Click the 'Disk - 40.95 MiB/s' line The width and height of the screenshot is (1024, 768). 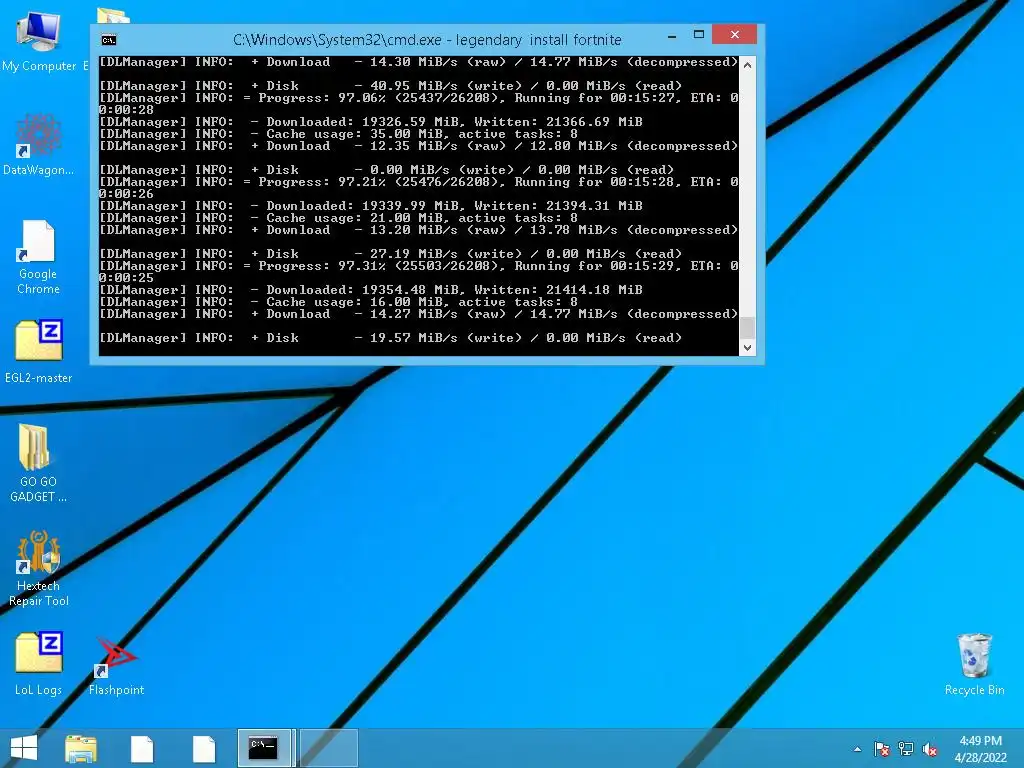tap(391, 86)
